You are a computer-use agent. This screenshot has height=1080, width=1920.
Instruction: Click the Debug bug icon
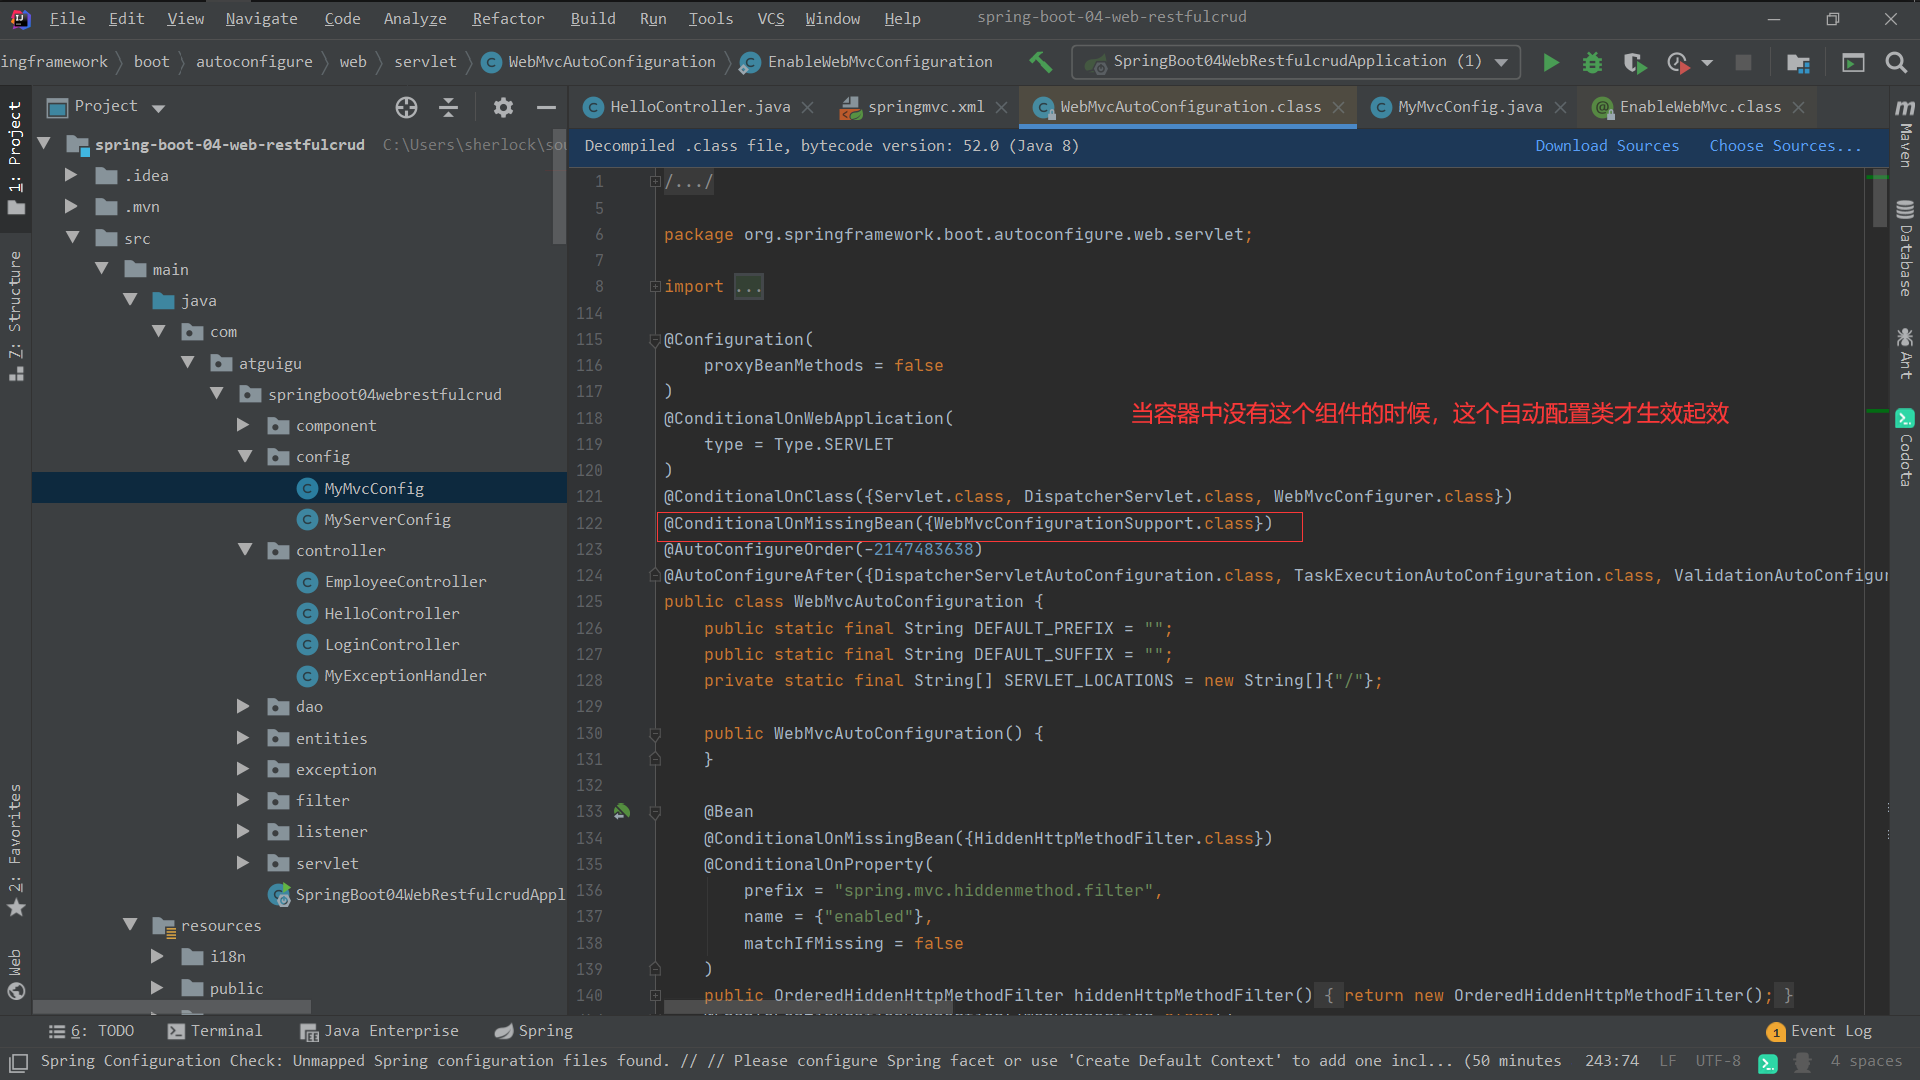coord(1592,63)
